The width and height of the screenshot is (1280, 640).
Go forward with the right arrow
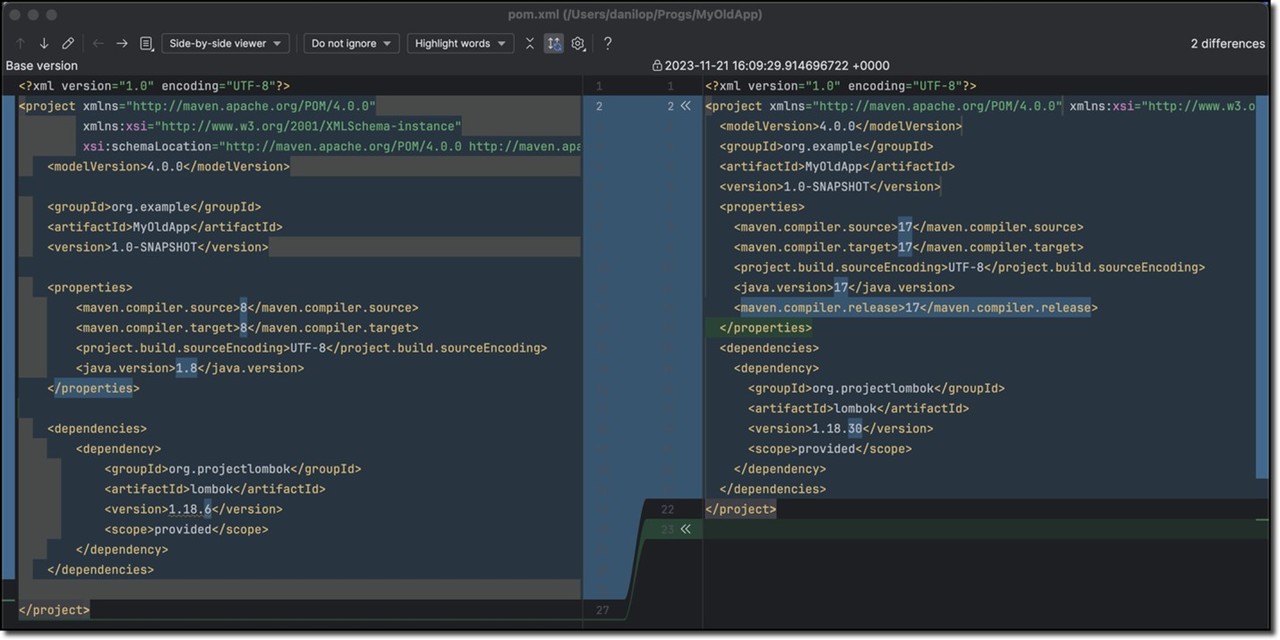122,44
